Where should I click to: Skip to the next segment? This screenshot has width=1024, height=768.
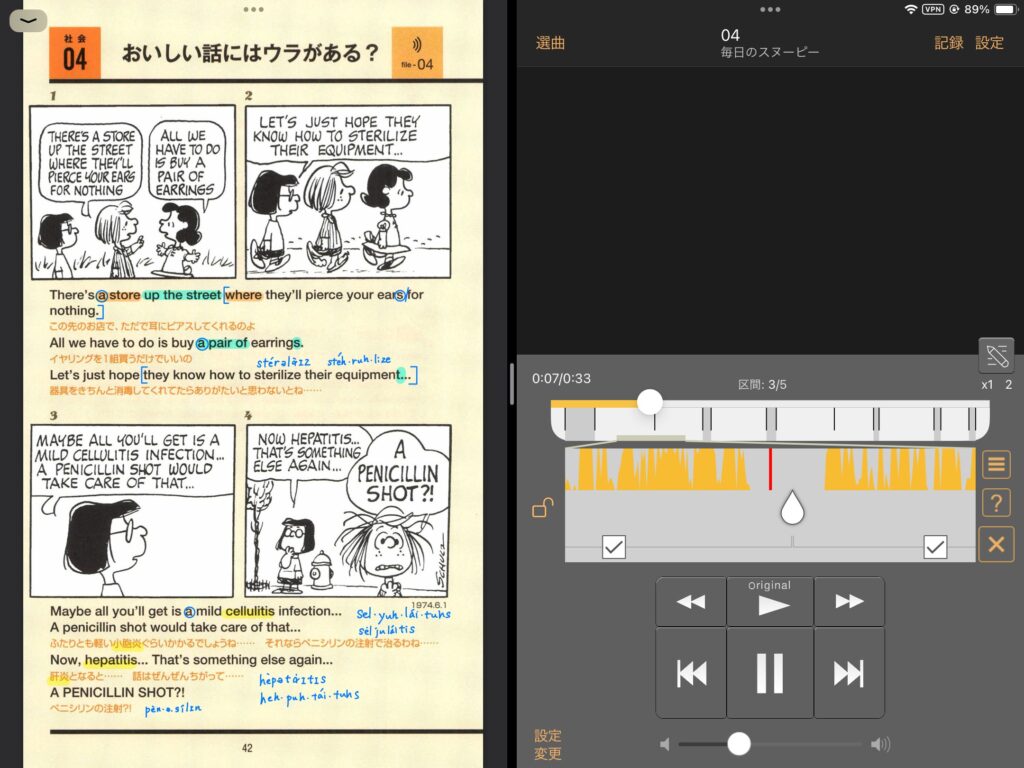[x=849, y=673]
